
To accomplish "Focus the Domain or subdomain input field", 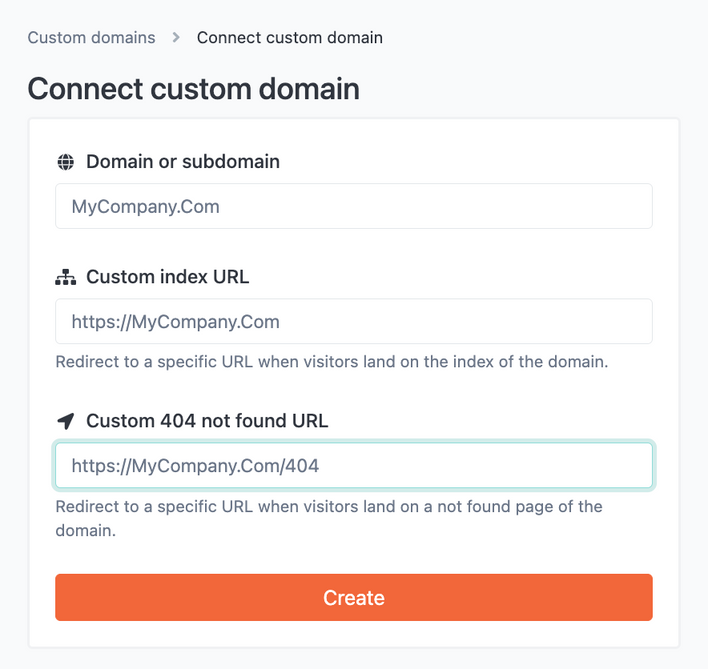I will tap(354, 206).
